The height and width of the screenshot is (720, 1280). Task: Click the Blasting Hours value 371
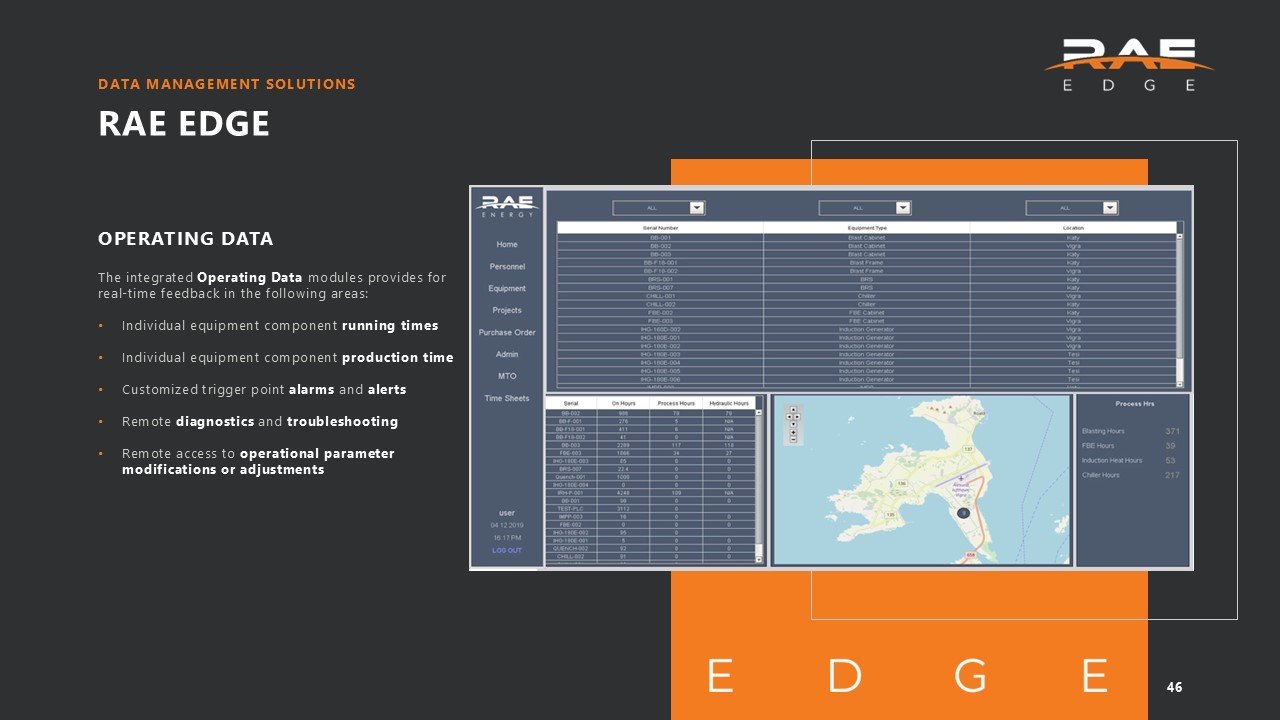point(1172,431)
